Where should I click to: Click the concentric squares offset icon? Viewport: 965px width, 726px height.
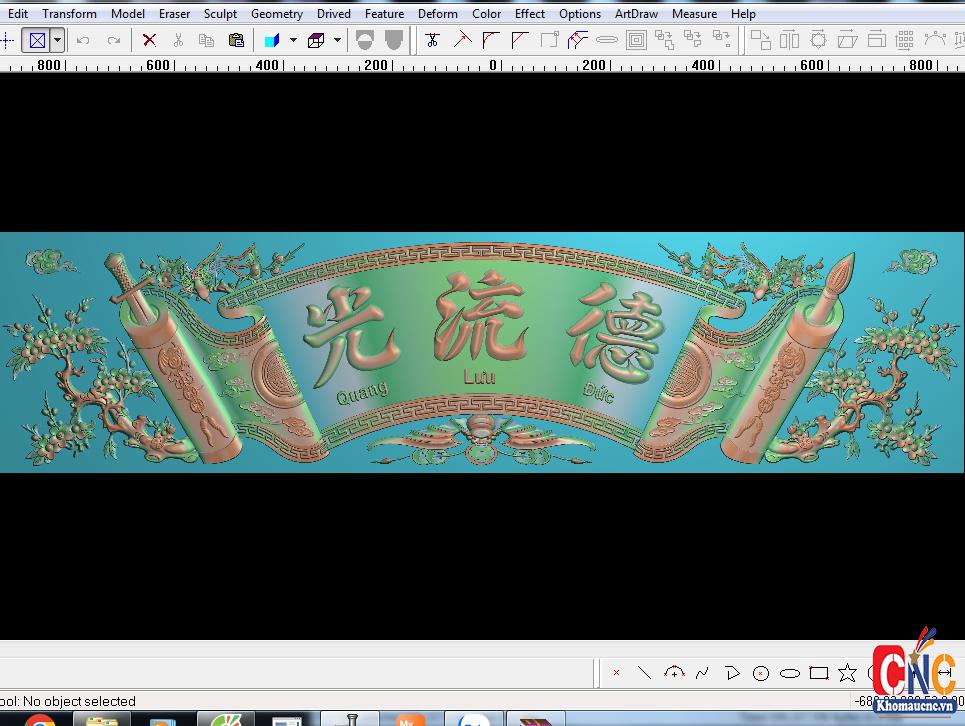pos(636,41)
